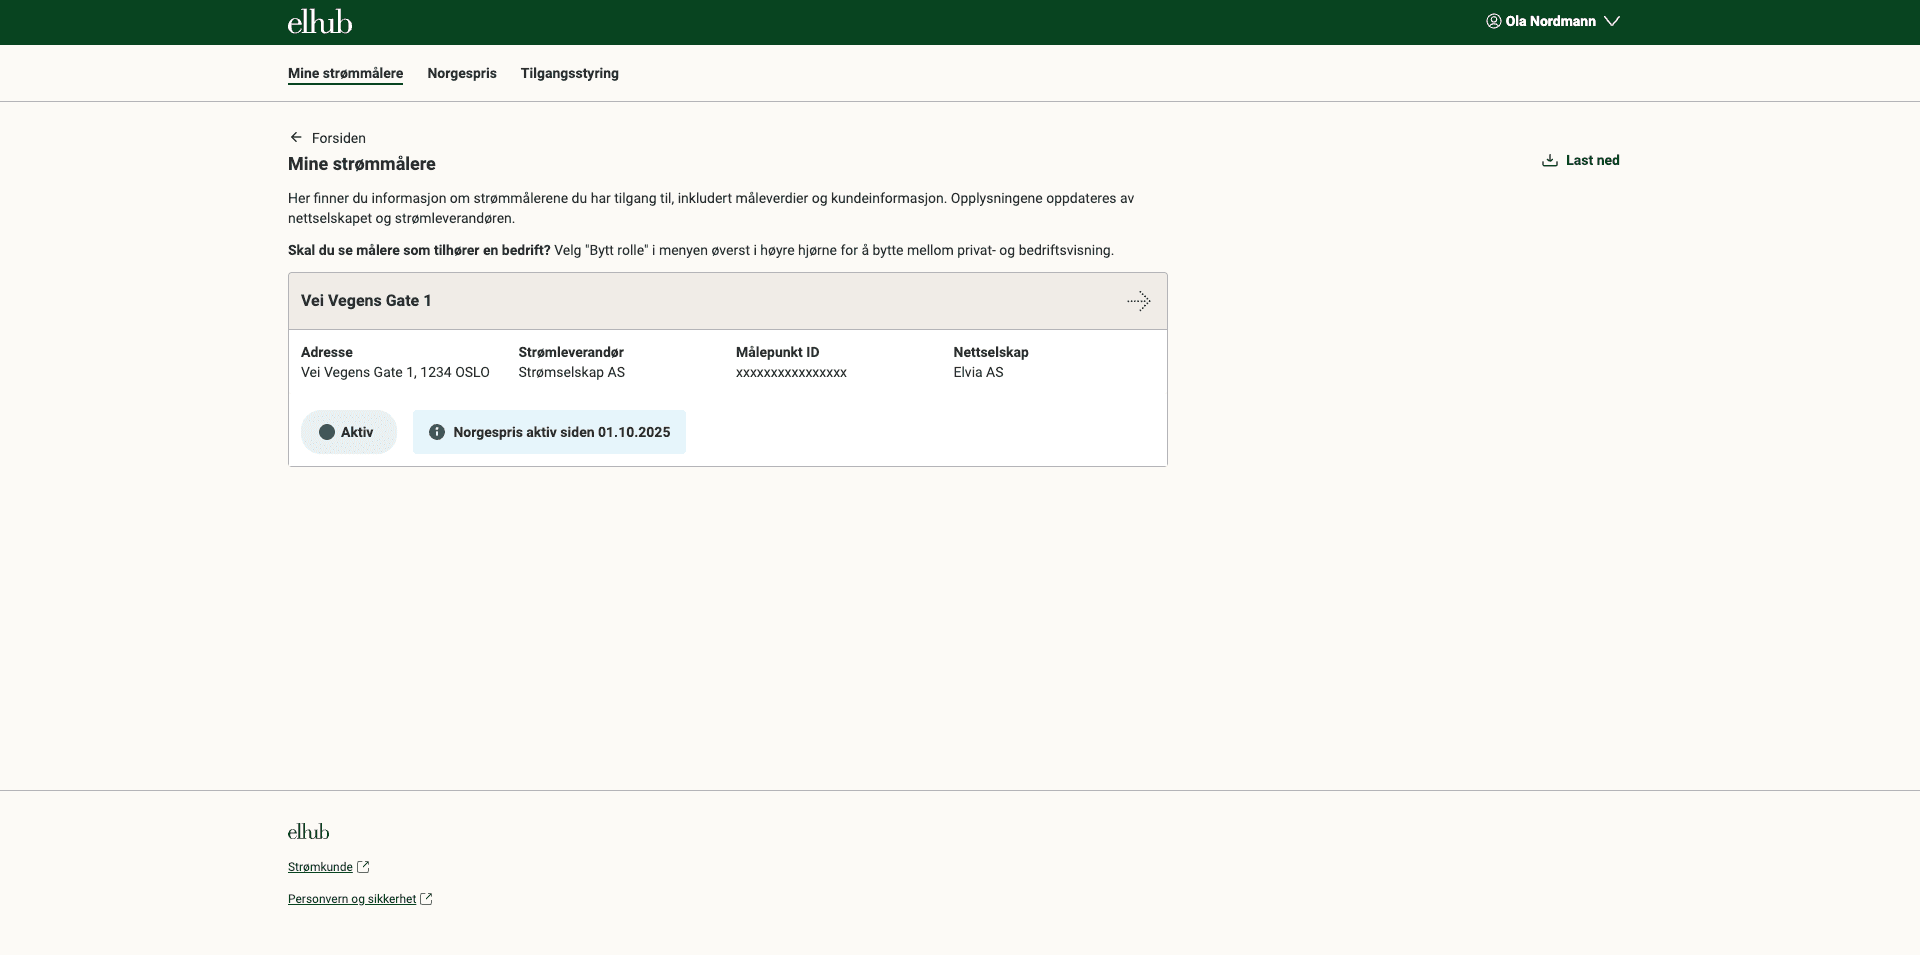Click the elhub logo in the header
The height and width of the screenshot is (955, 1920).
click(320, 22)
